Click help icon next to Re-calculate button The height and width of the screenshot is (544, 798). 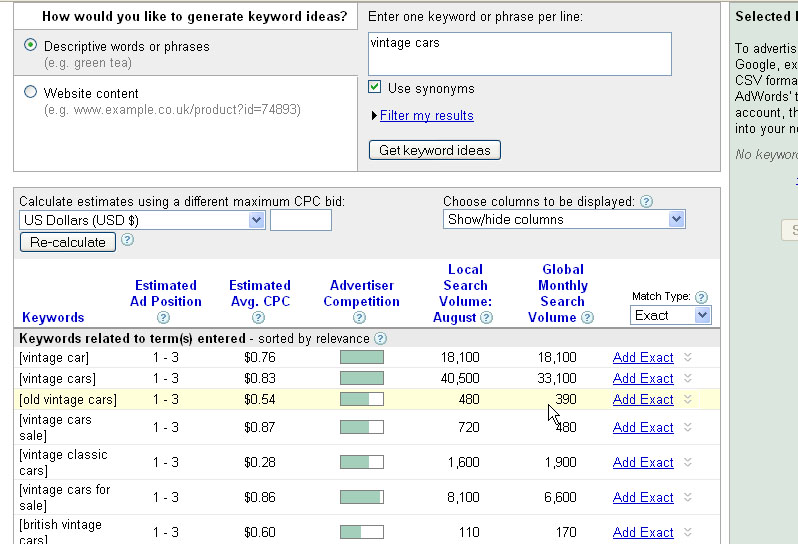pyautogui.click(x=127, y=241)
